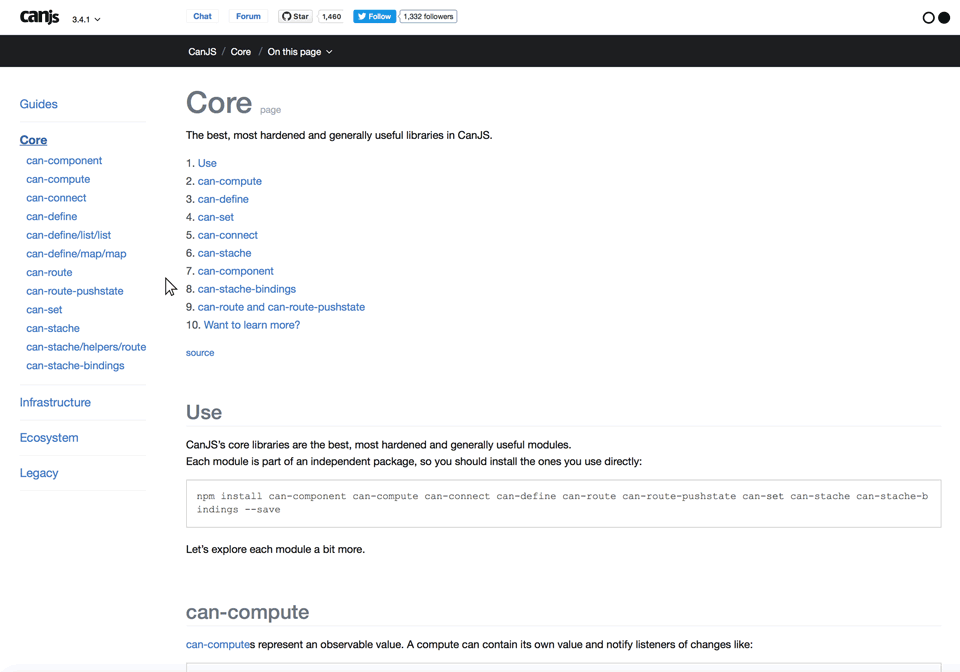Click the can-compute link in the numbered list
960x672 pixels.
[x=229, y=181]
